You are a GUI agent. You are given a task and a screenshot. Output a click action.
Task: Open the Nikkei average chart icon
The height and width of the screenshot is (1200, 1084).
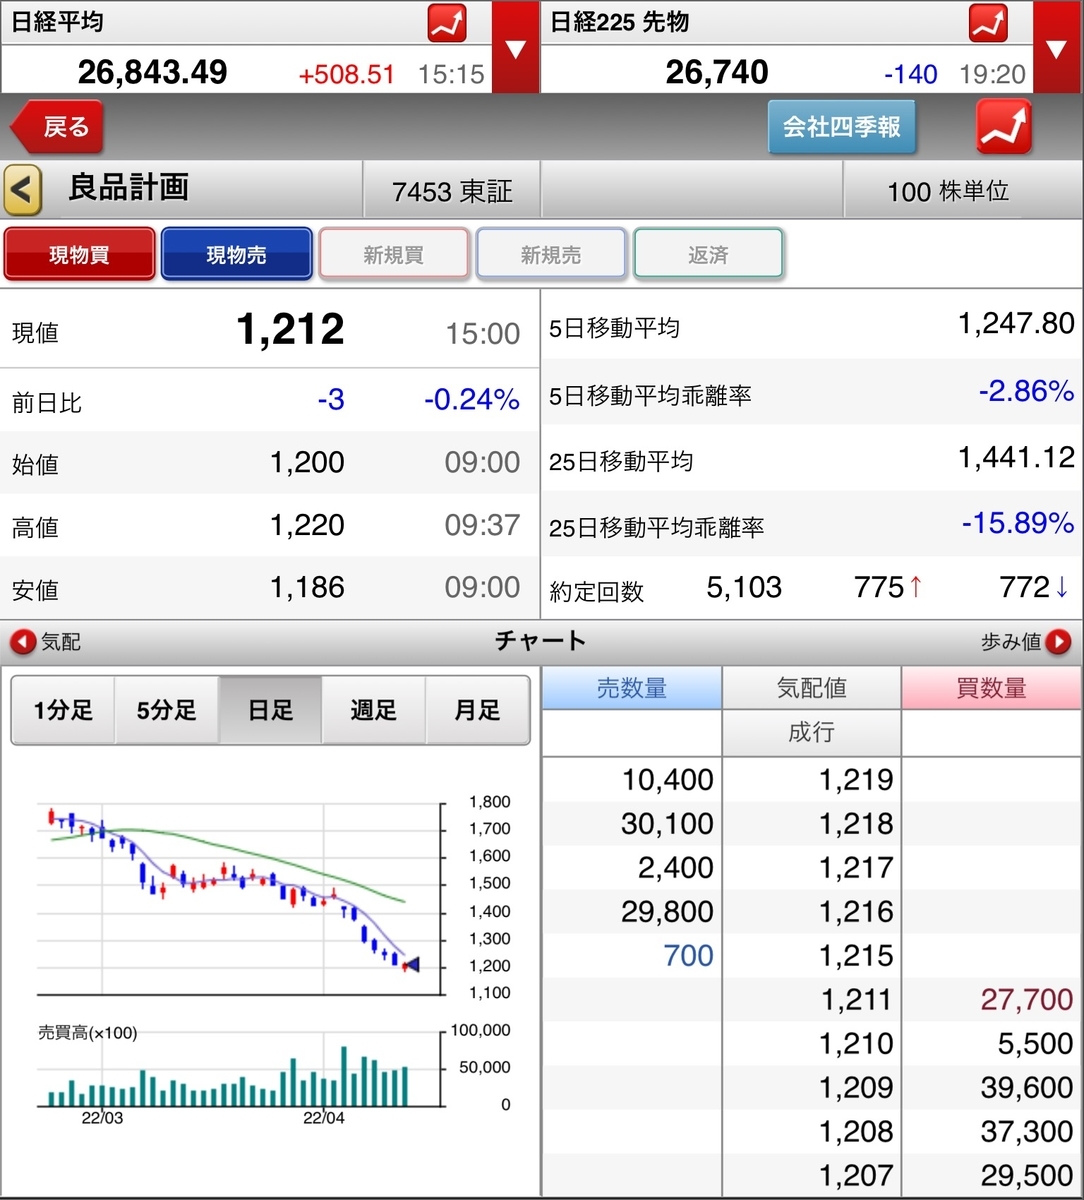pyautogui.click(x=447, y=23)
